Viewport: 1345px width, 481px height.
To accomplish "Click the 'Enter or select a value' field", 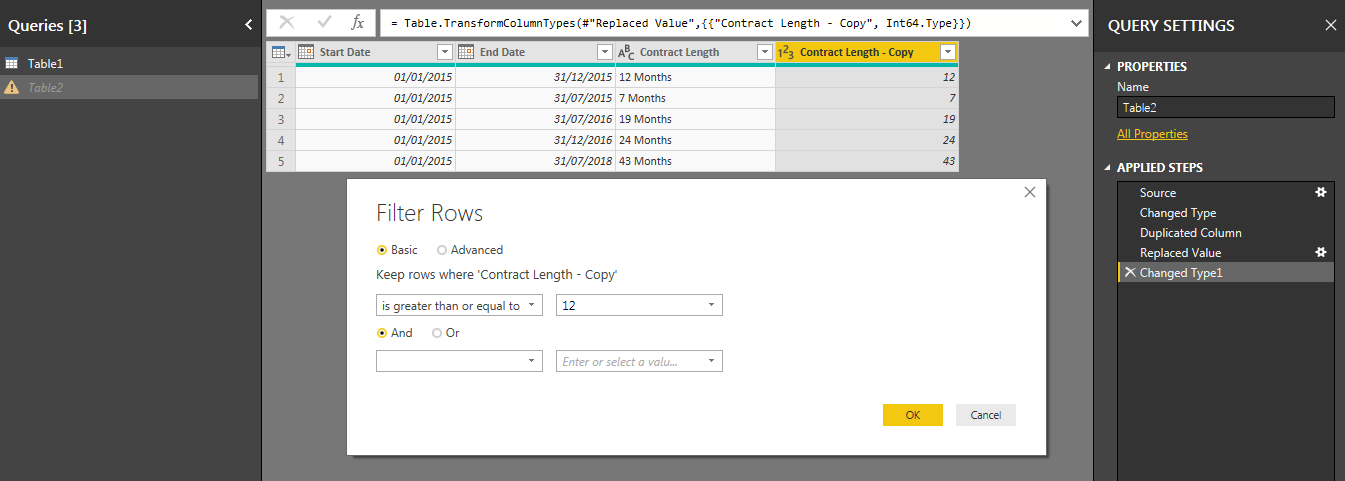I will coord(639,361).
